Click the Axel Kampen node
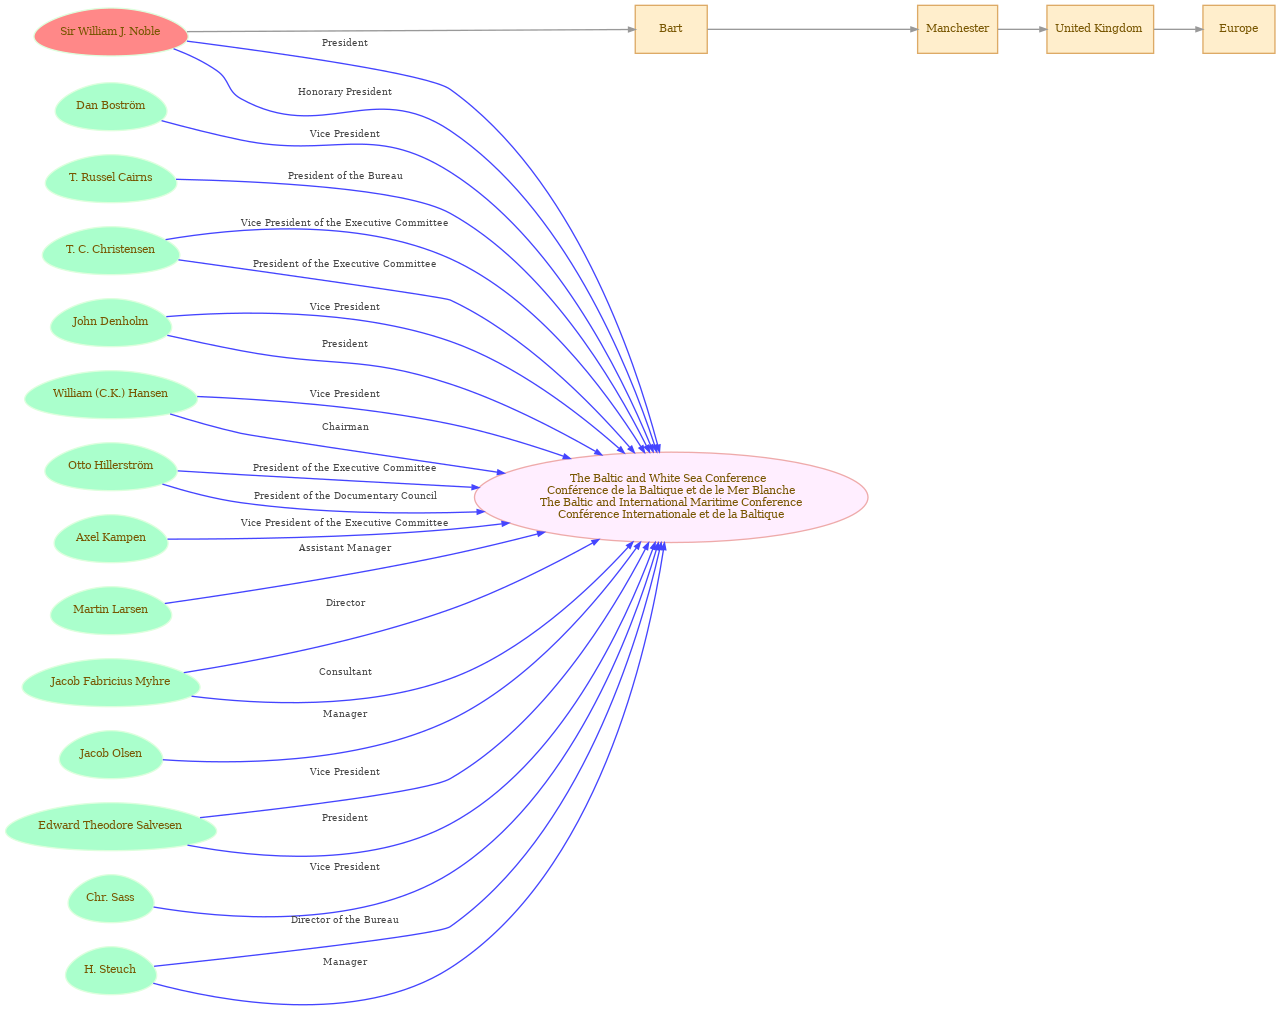Viewport: 1280px width, 1010px height. pos(110,538)
